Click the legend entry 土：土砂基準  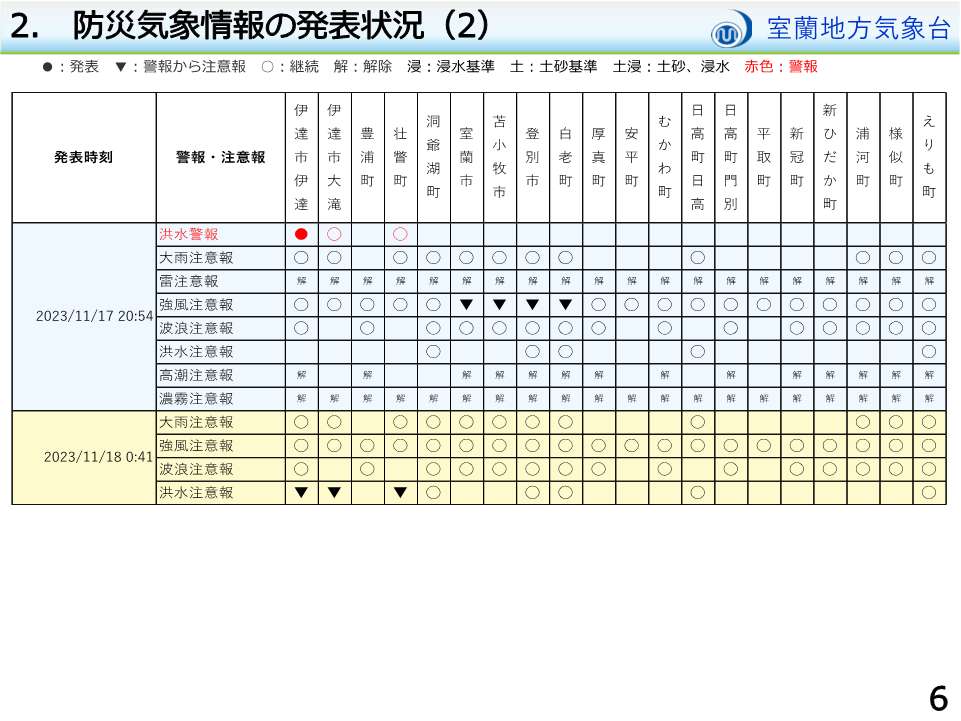[x=553, y=66]
